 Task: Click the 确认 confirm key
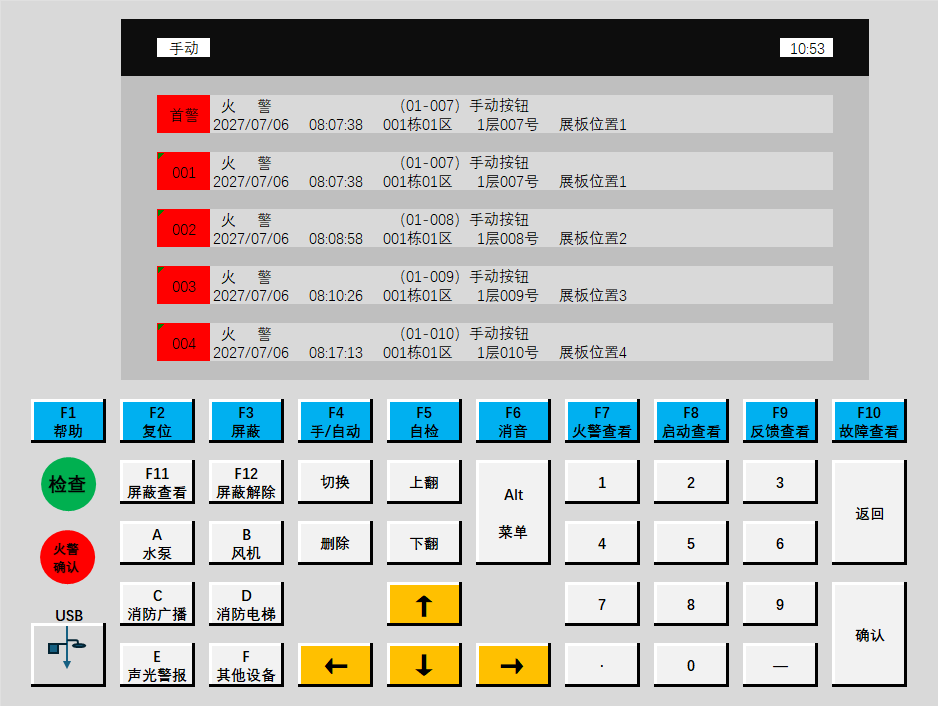(869, 635)
